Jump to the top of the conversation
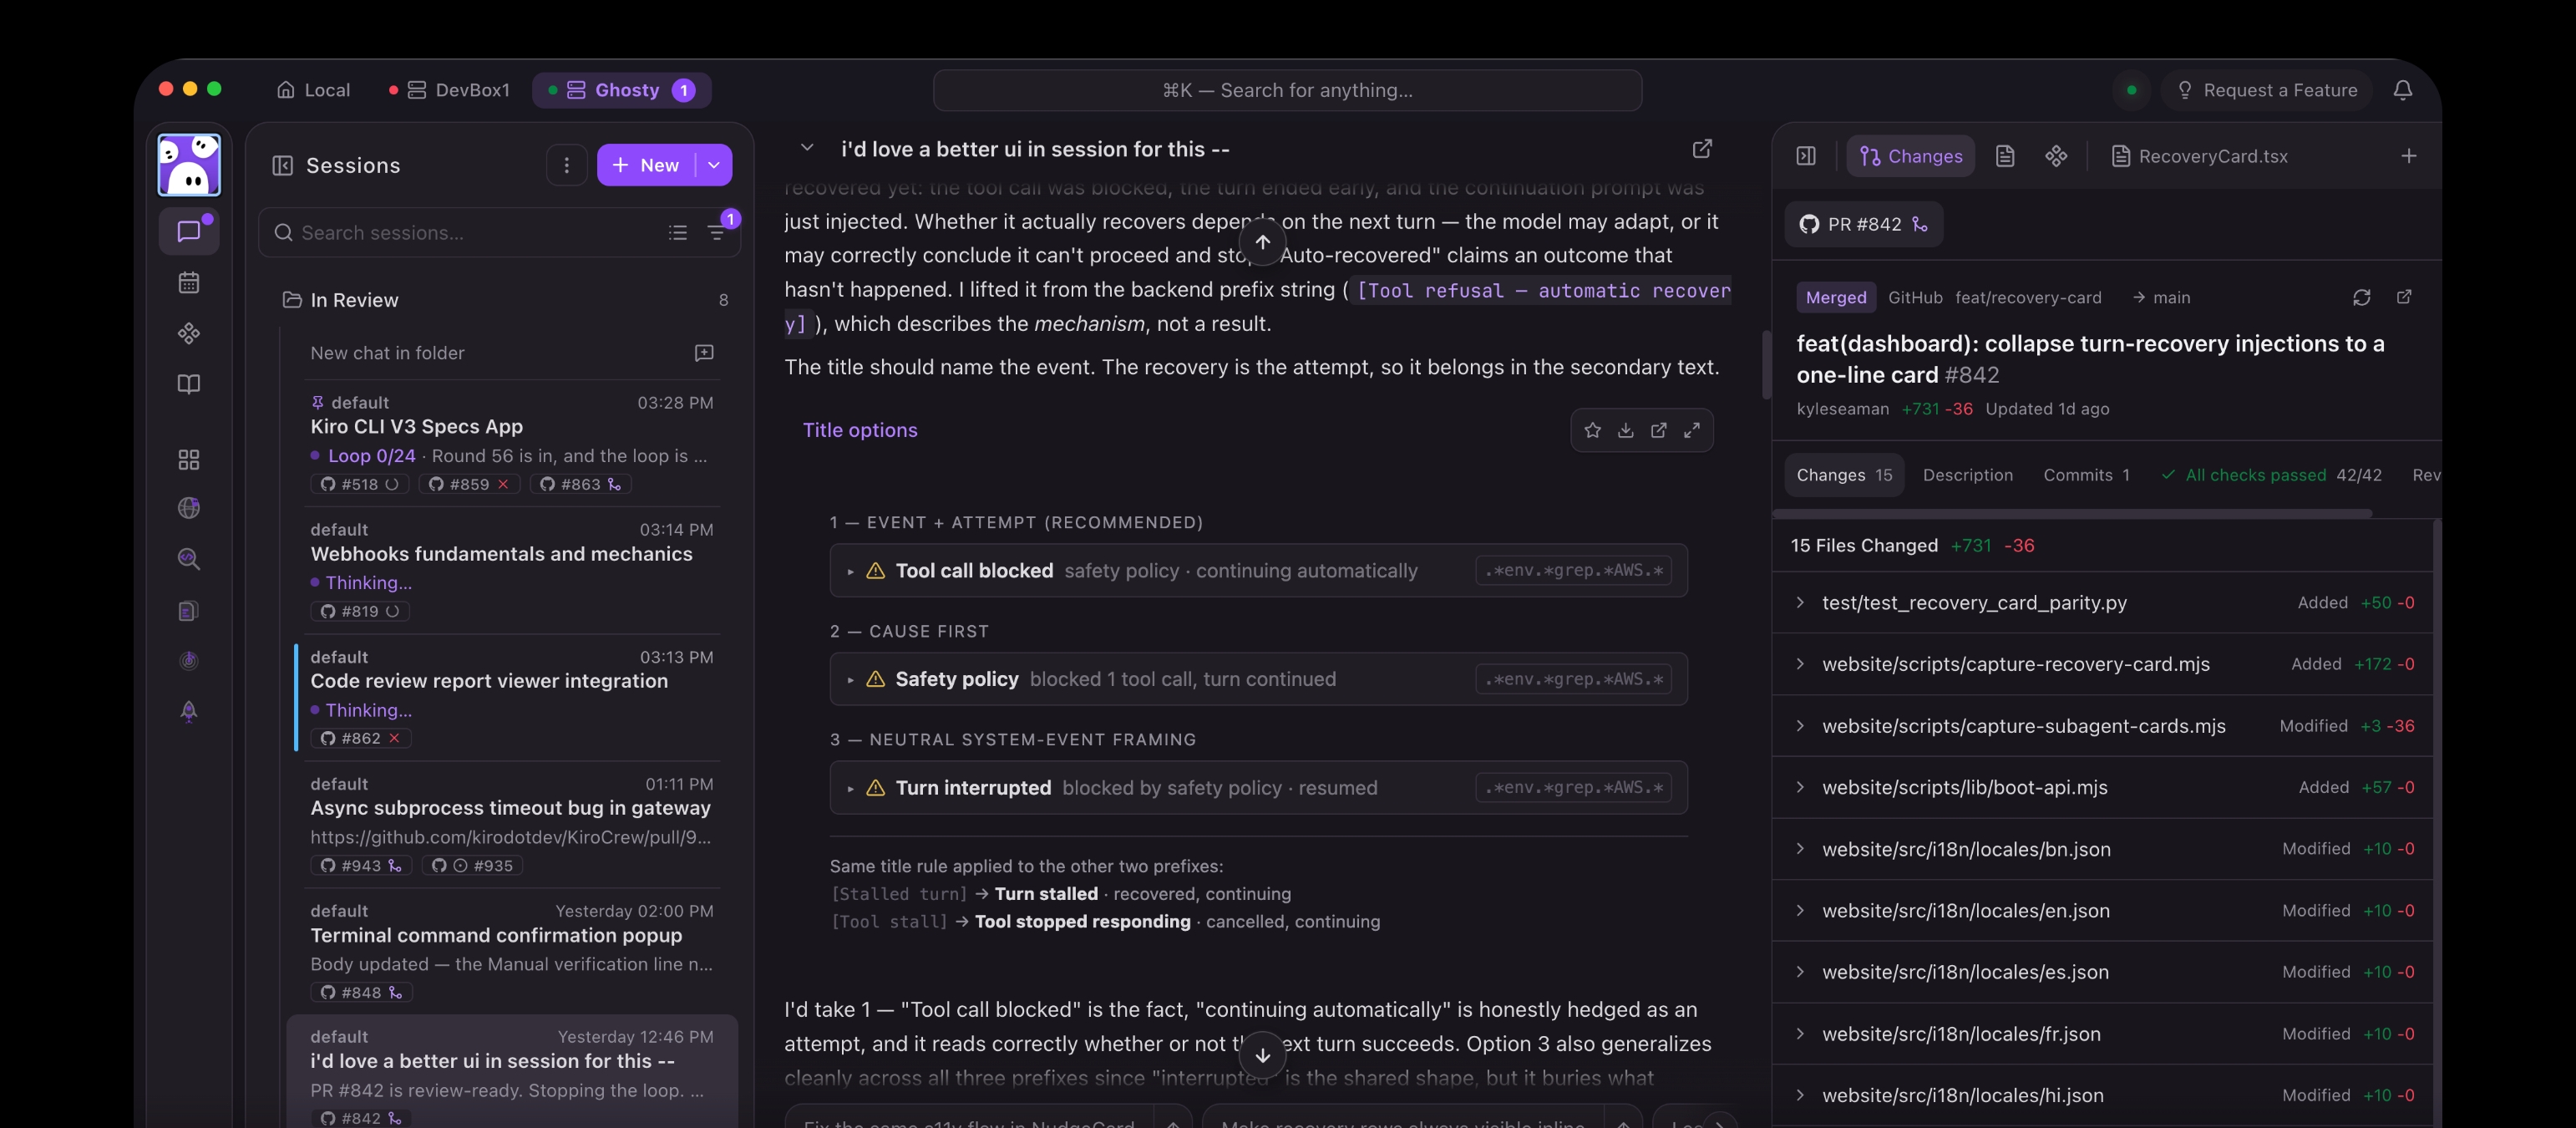The image size is (2576, 1128). [x=1263, y=242]
